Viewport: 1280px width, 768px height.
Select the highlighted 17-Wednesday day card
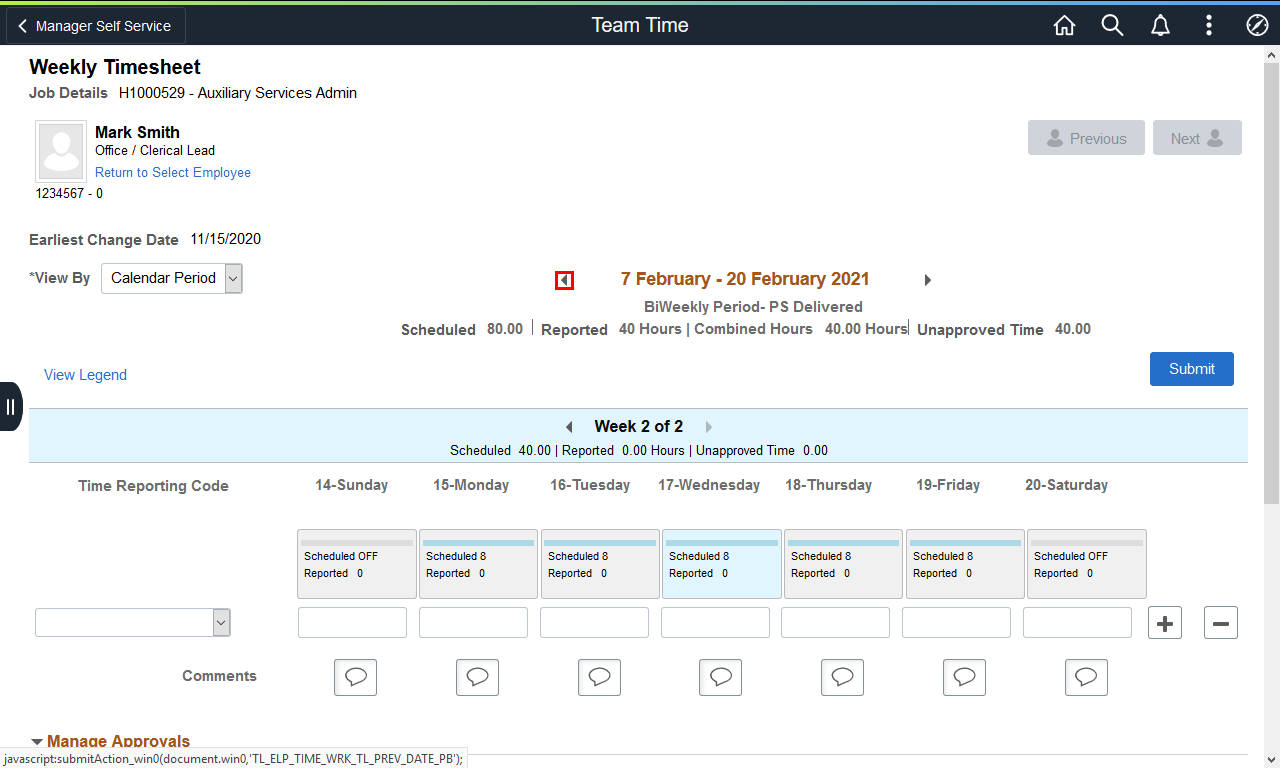[x=722, y=564]
